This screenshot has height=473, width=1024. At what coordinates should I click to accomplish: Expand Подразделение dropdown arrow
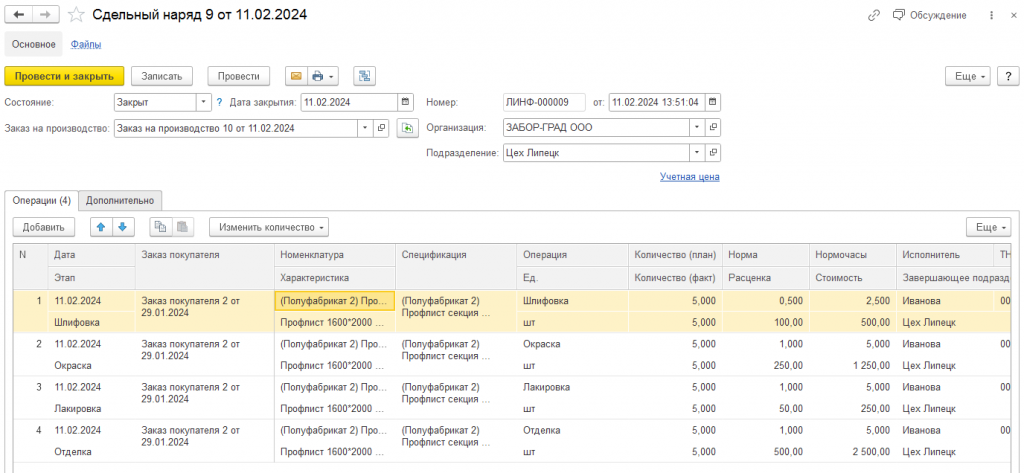(x=697, y=152)
